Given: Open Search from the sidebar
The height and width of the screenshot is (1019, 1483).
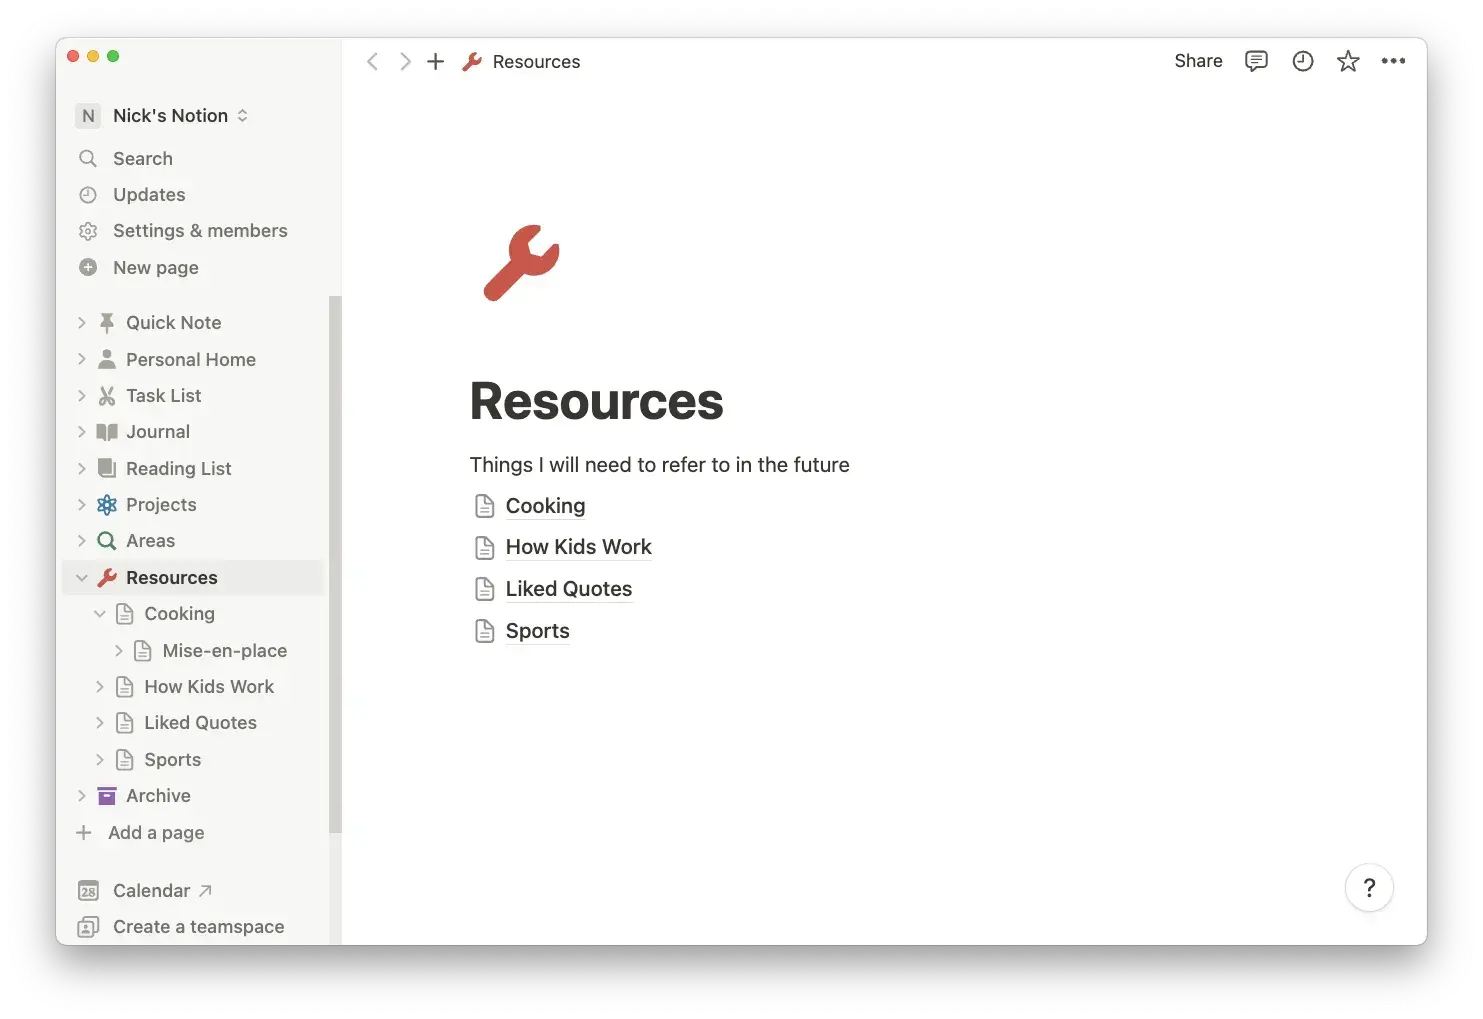Looking at the screenshot, I should click(141, 158).
